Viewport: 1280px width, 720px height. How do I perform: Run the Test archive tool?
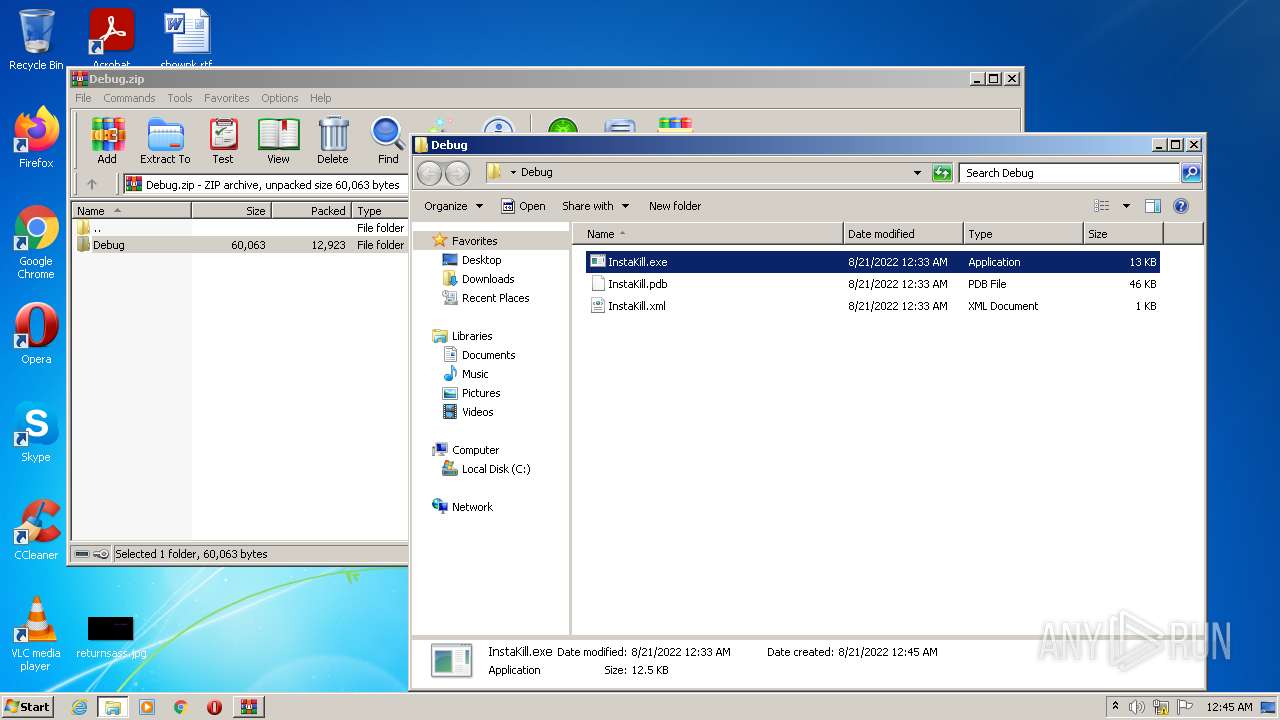(223, 141)
